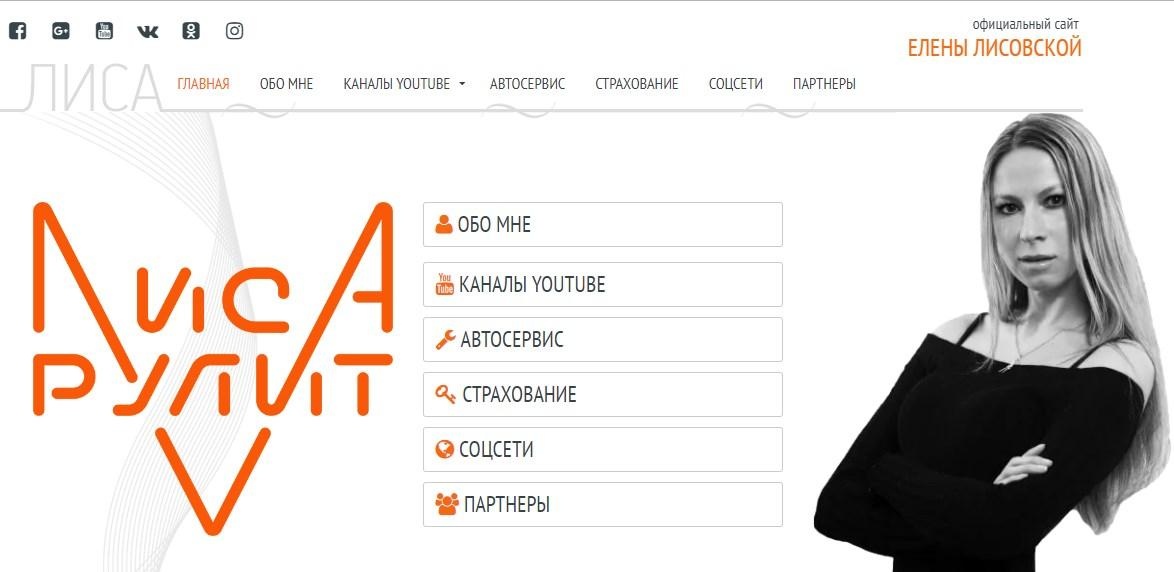
Task: Go to АВТОСЕРВИС in the top menu
Action: [527, 84]
